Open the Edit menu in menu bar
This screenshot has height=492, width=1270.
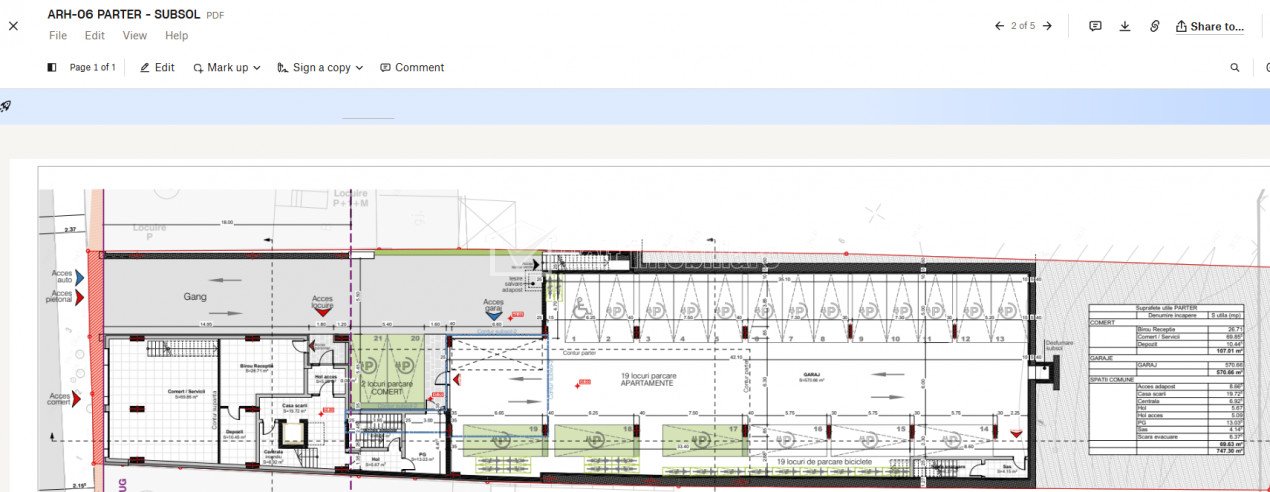94,36
